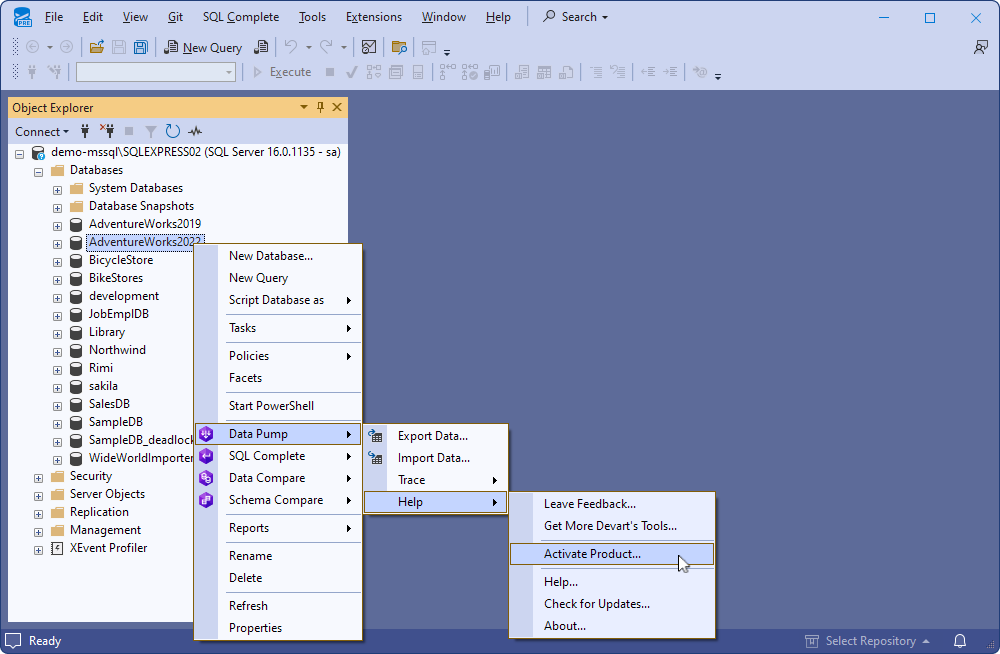Click the Schema Compare purple icon
Viewport: 1000px width, 654px height.
(x=206, y=500)
